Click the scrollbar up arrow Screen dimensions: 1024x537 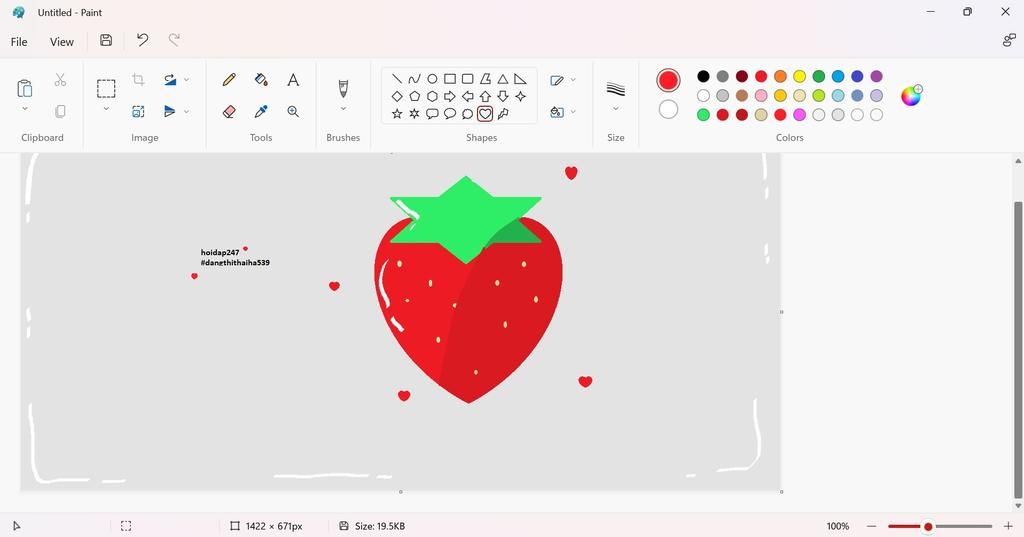pyautogui.click(x=1017, y=161)
